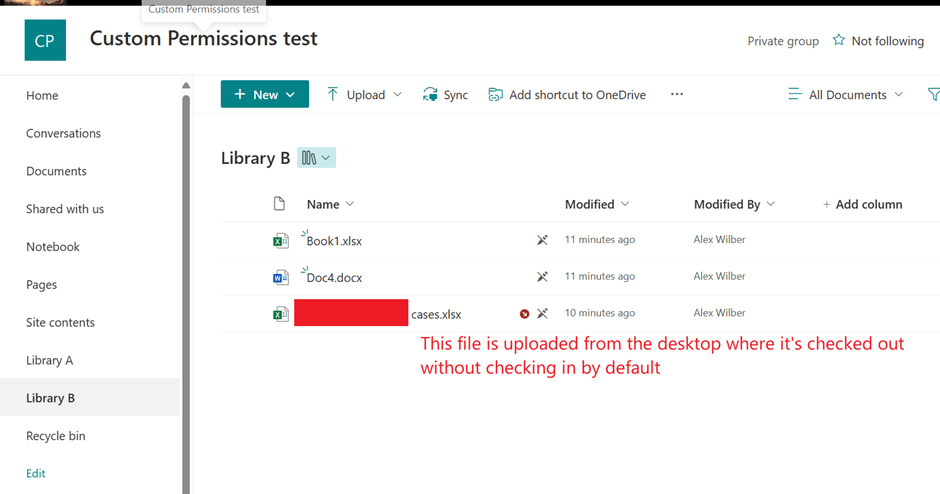Open Shared with us in navigation
Image resolution: width=940 pixels, height=494 pixels.
pos(65,209)
